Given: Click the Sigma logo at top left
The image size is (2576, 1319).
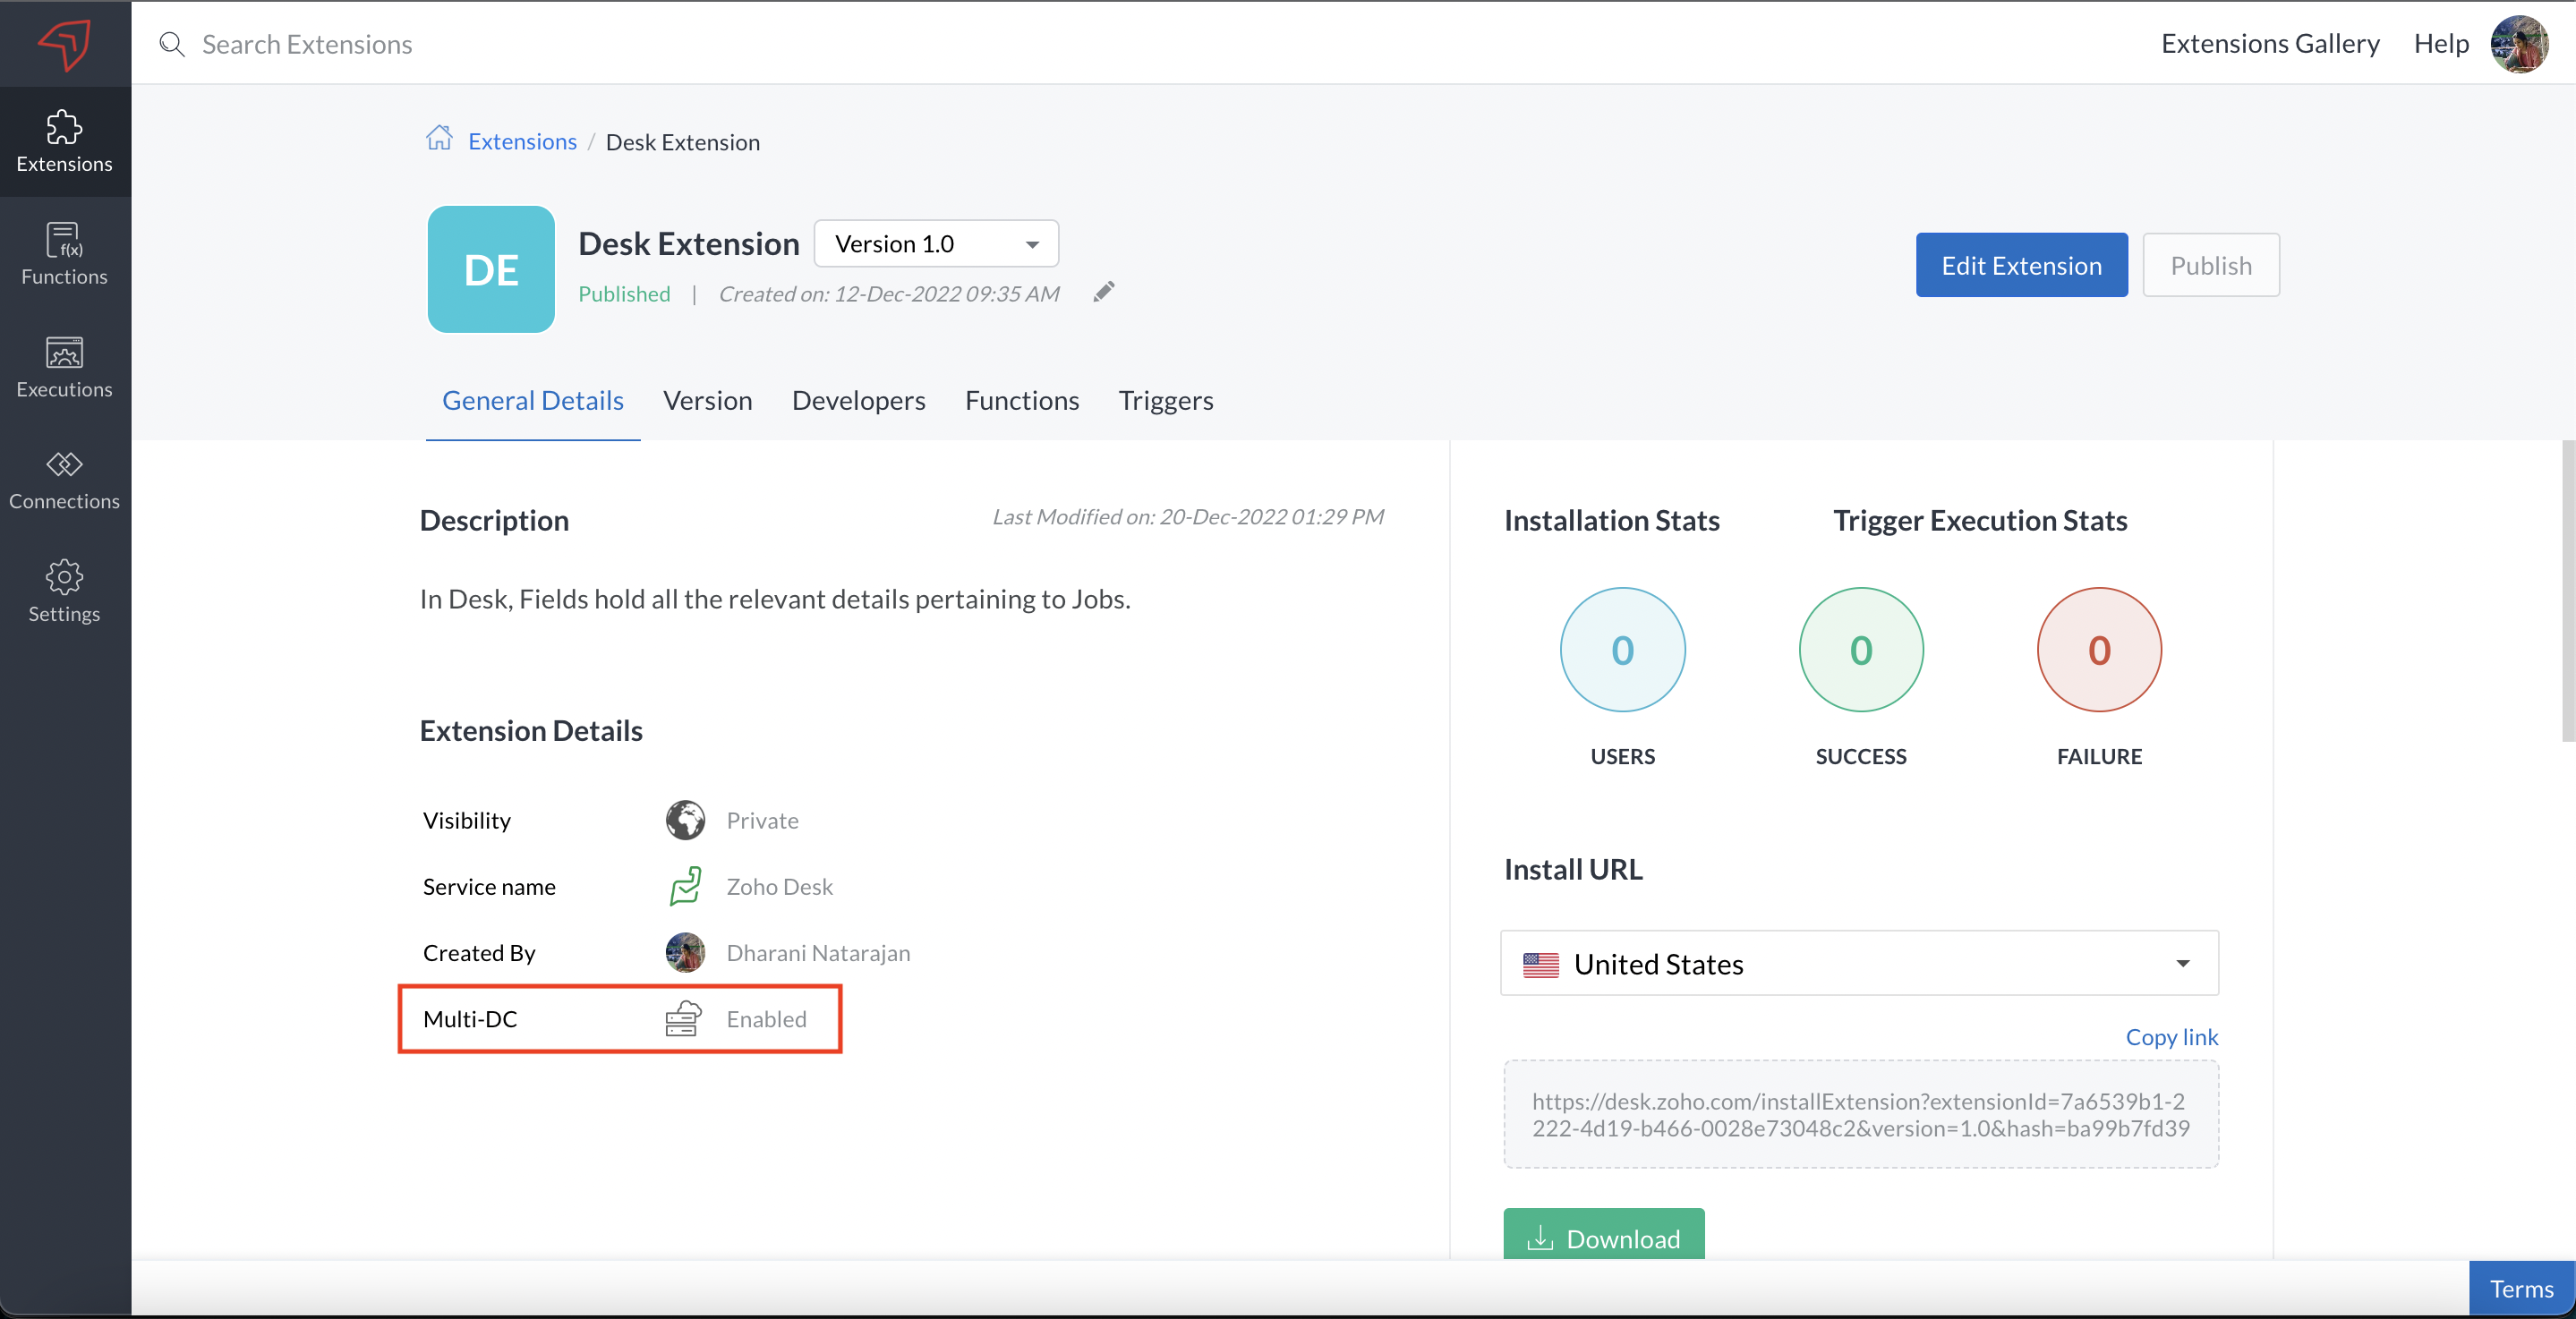Looking at the screenshot, I should (x=64, y=44).
